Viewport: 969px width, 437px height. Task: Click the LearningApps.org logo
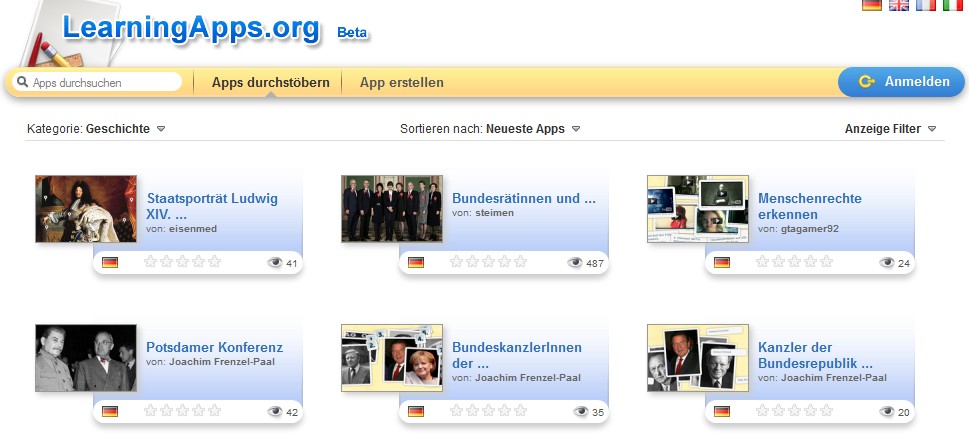[191, 28]
